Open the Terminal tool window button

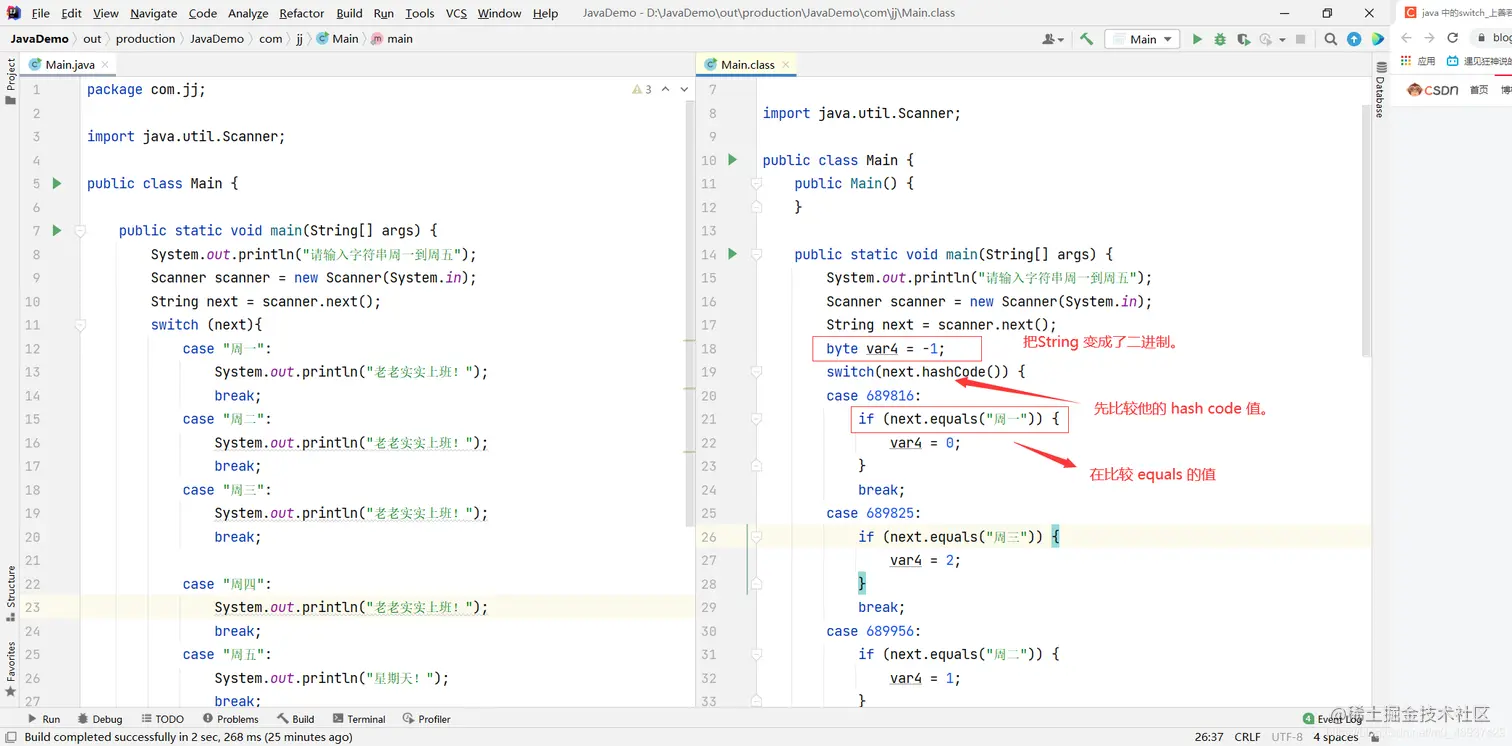359,719
